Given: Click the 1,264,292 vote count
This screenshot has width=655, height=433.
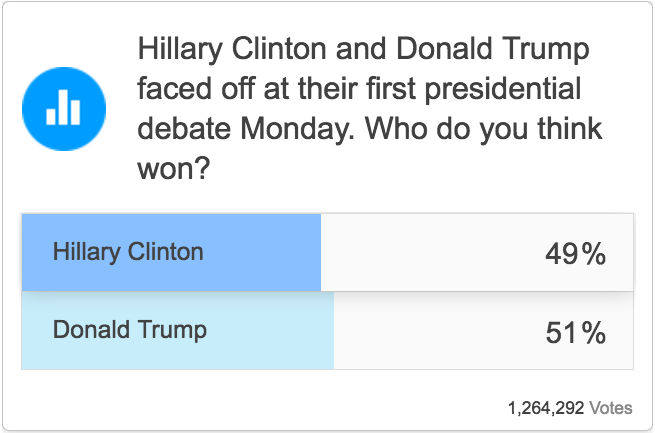Looking at the screenshot, I should (546, 408).
